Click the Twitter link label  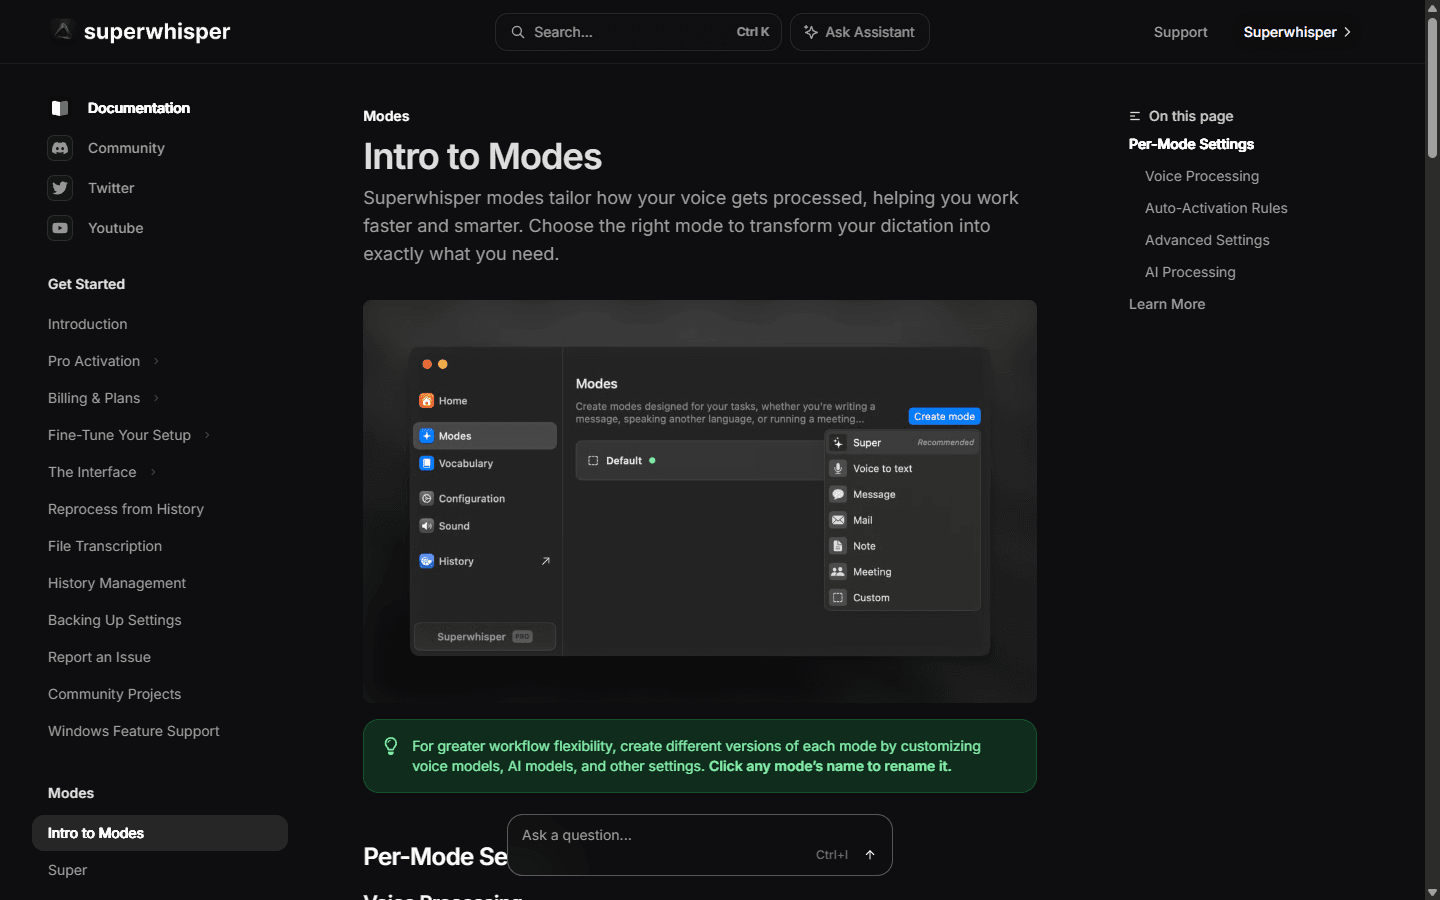pyautogui.click(x=111, y=188)
